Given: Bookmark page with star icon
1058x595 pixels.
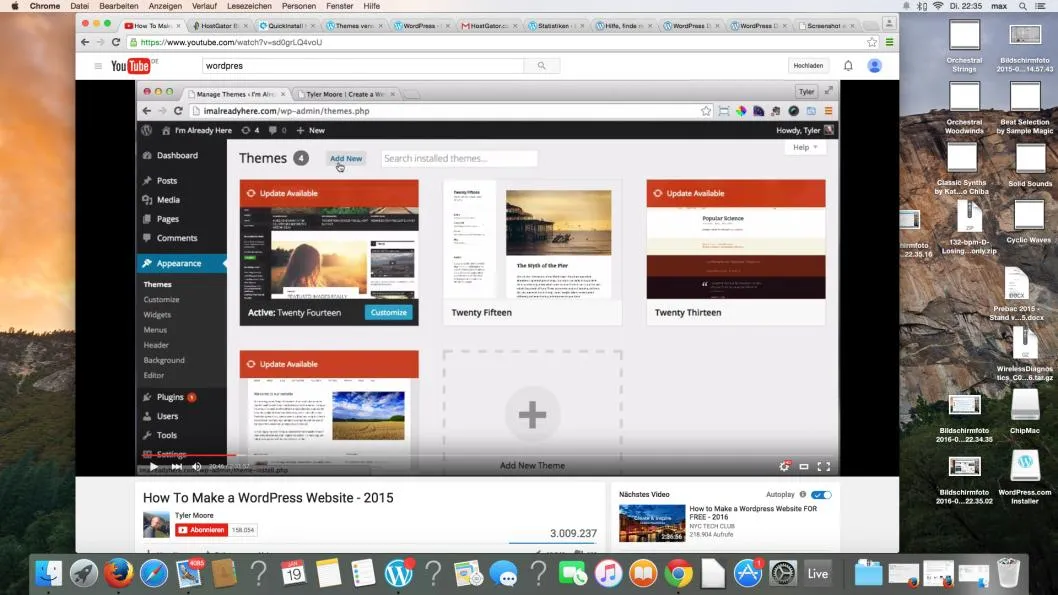Looking at the screenshot, I should click(872, 42).
